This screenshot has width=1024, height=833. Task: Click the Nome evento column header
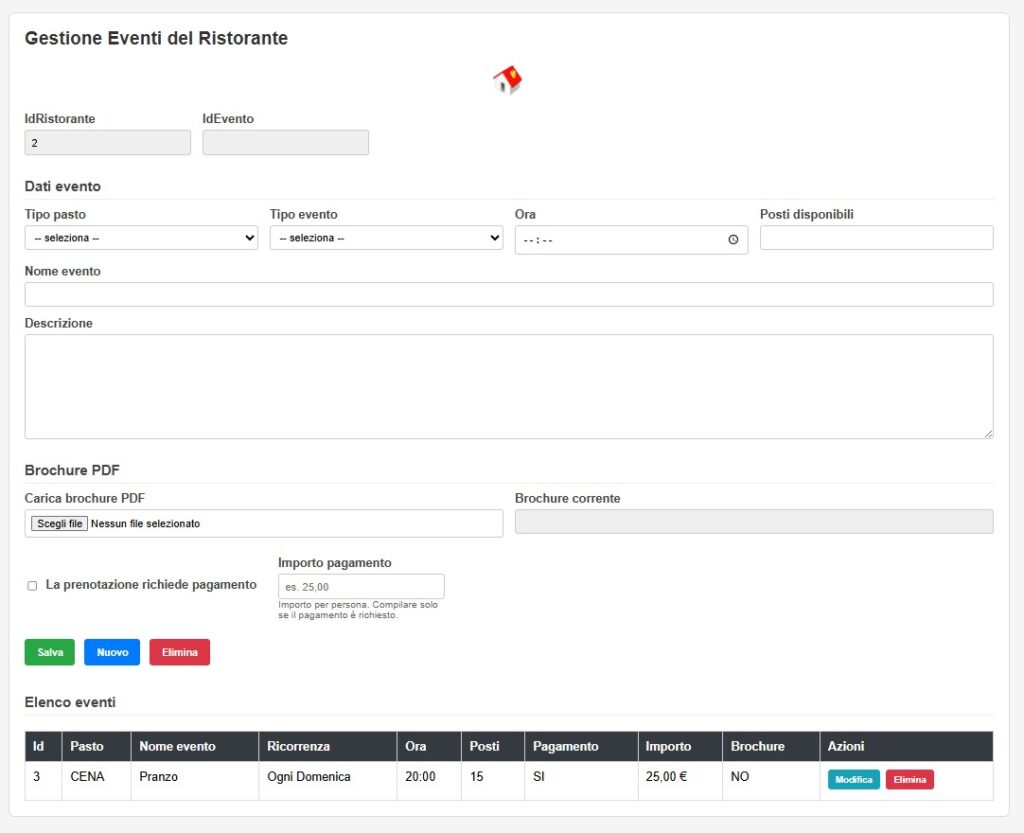pyautogui.click(x=177, y=746)
